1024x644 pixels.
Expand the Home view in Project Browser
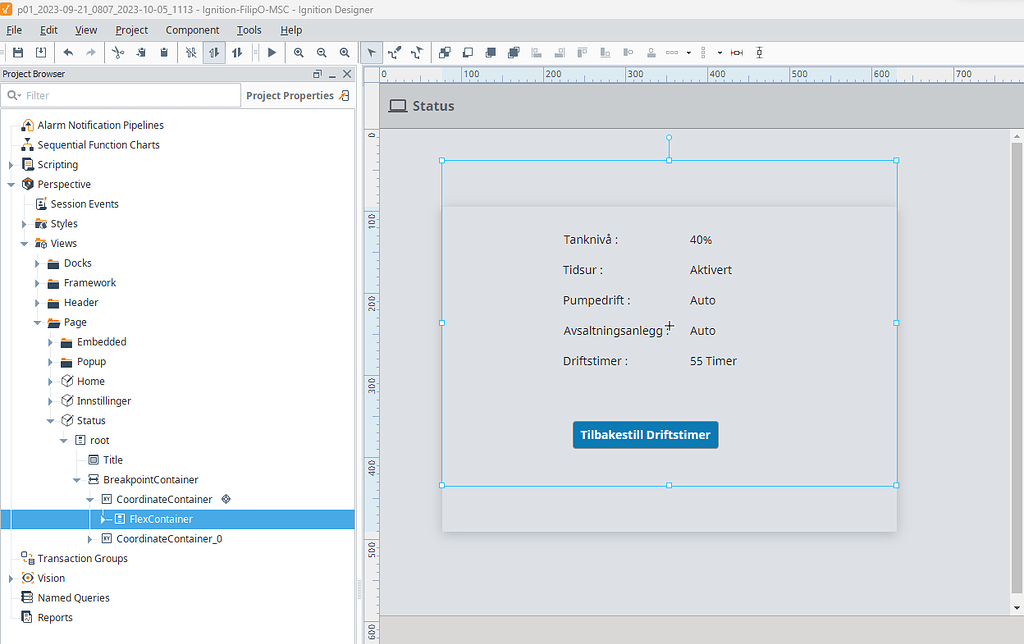pos(50,381)
